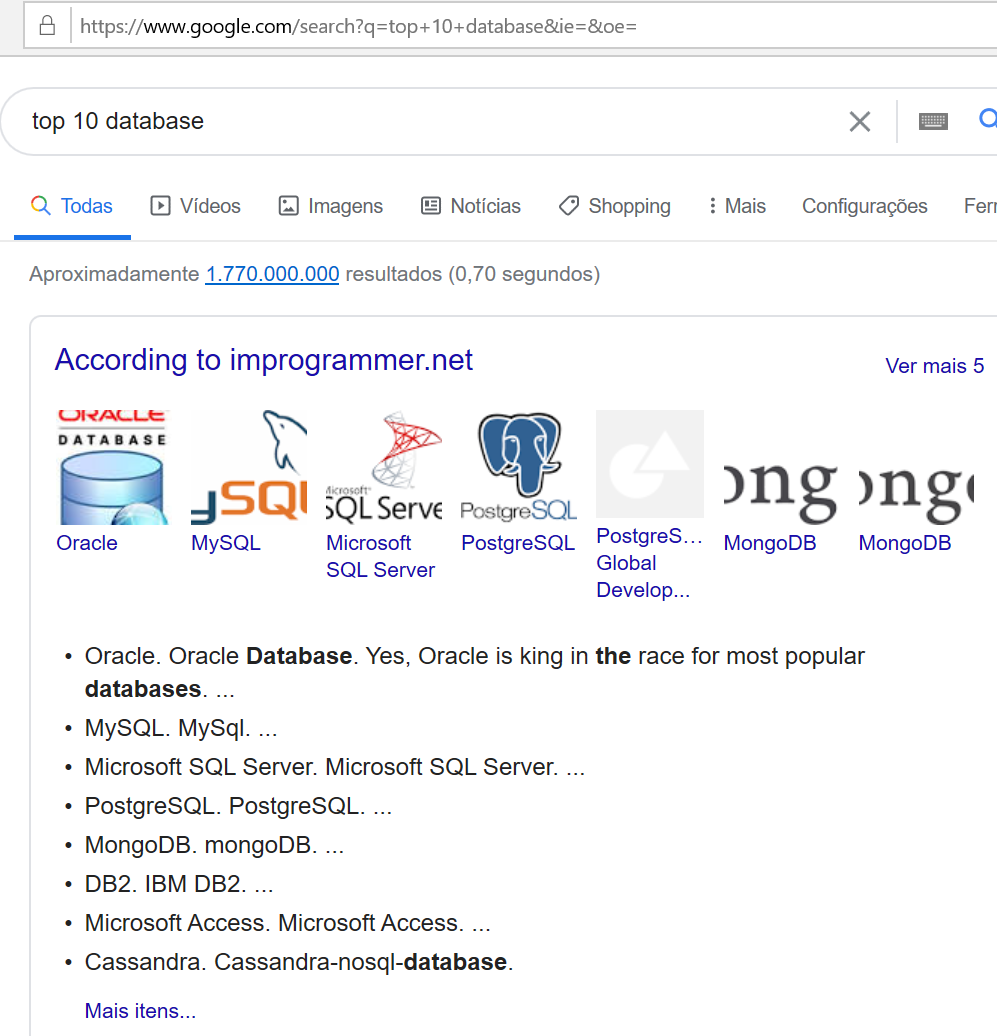Image resolution: width=997 pixels, height=1036 pixels.
Task: Click the PostgreSQL elephant logo thumbnail
Action: [519, 467]
